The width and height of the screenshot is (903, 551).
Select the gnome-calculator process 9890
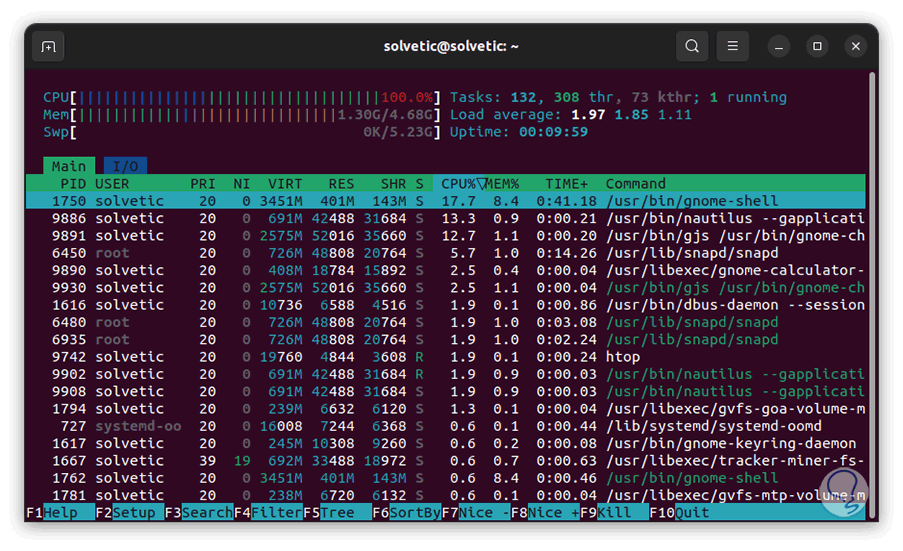click(x=445, y=270)
